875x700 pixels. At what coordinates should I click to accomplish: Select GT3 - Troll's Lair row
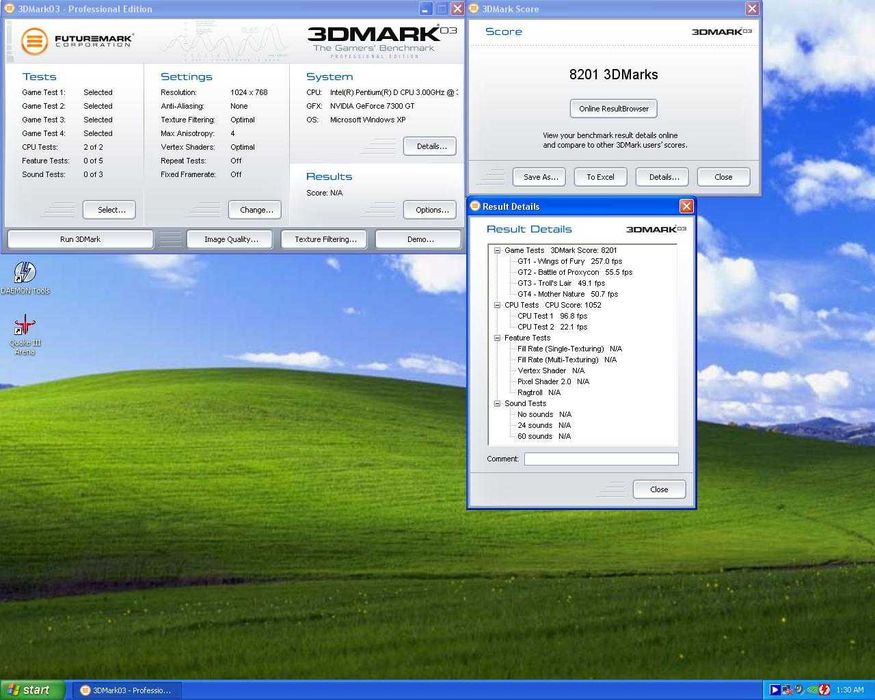tap(561, 283)
